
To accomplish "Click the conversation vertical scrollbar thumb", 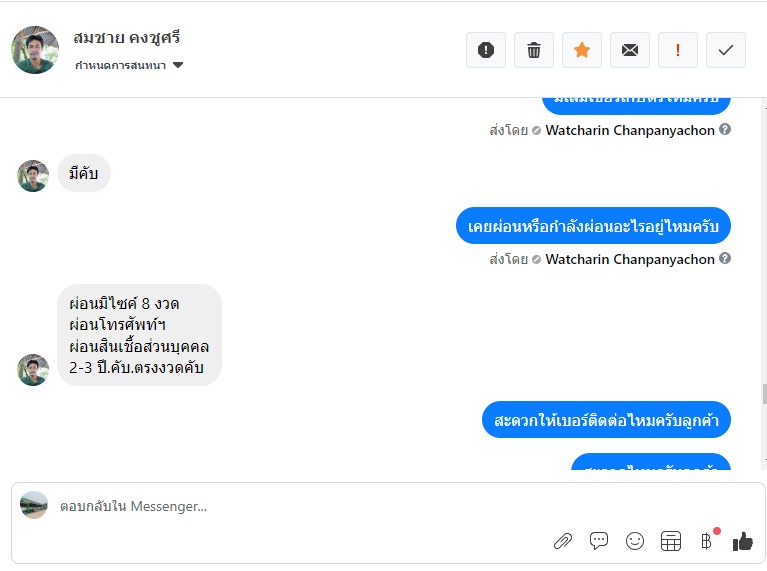I will click(x=764, y=394).
